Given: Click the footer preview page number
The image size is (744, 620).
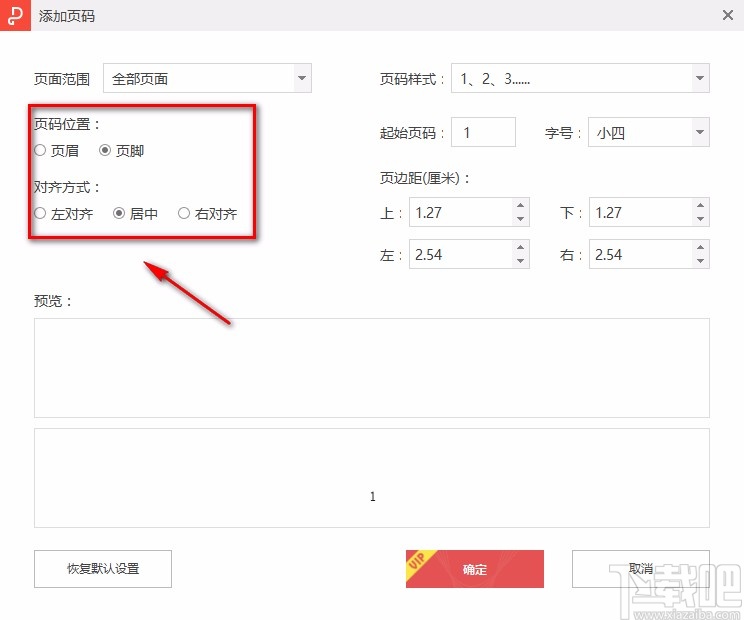Looking at the screenshot, I should 373,496.
